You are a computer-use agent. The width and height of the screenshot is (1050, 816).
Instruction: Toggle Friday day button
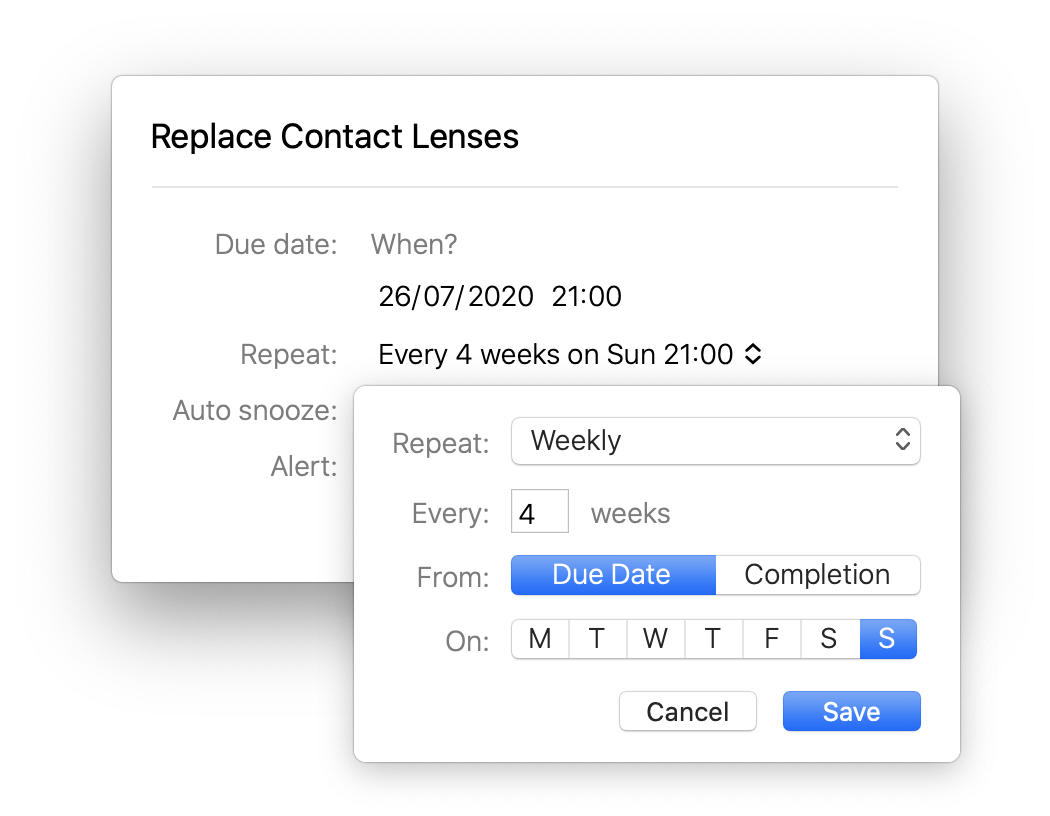click(771, 639)
